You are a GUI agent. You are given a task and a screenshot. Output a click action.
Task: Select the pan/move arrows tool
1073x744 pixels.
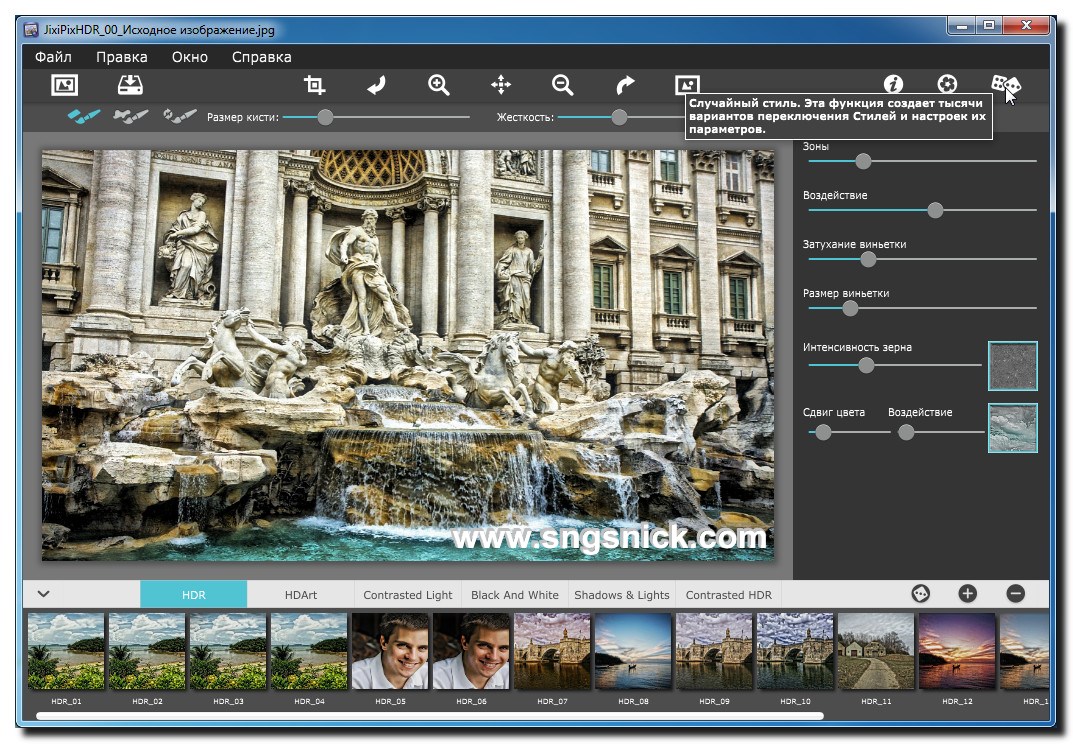tap(501, 85)
